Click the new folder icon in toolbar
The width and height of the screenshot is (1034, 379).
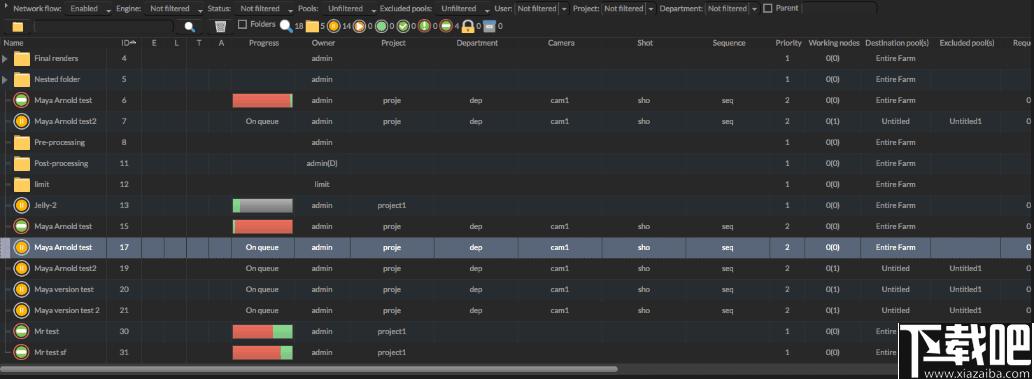pyautogui.click(x=18, y=26)
